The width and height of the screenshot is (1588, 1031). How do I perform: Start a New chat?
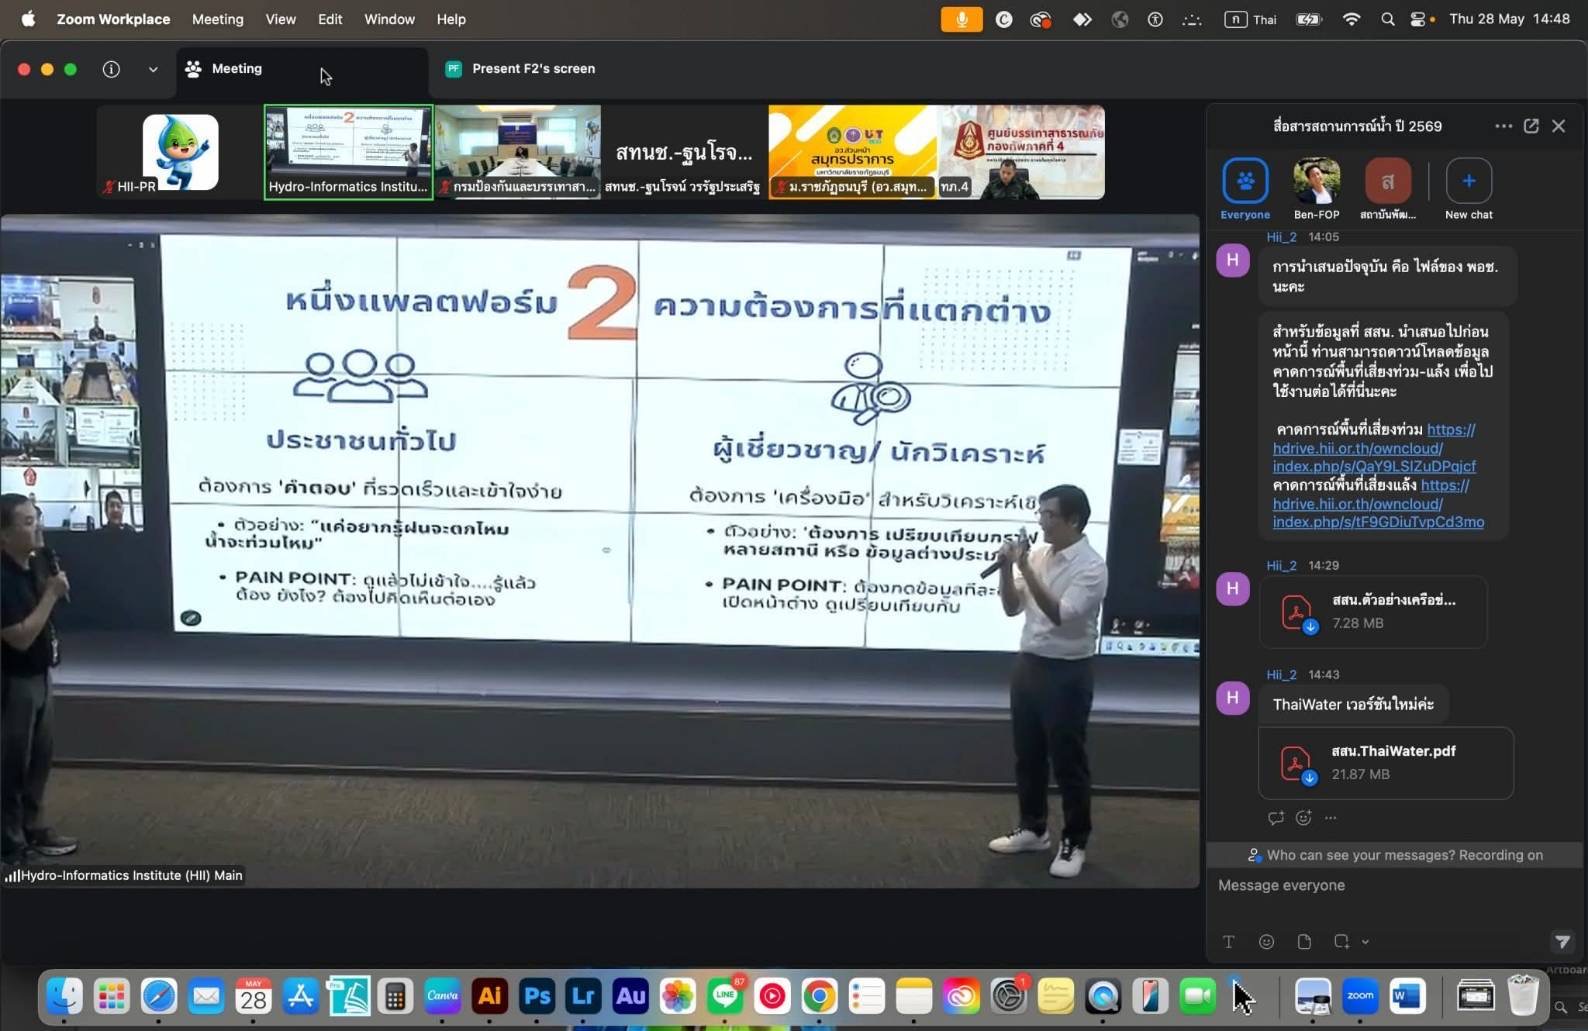click(1468, 189)
